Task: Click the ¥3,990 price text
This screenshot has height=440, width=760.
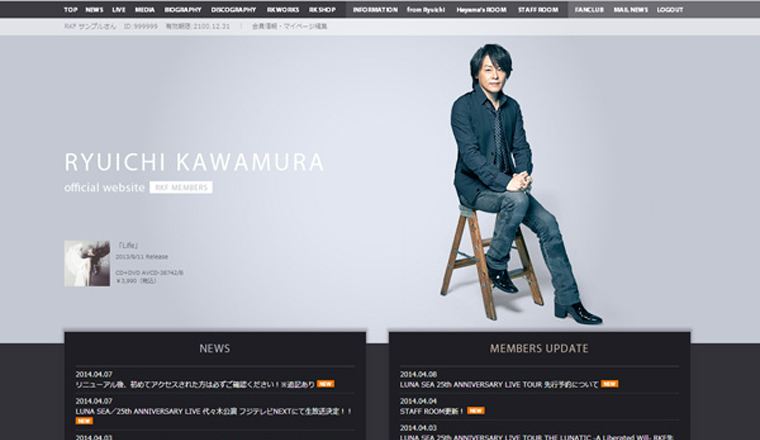Action: click(136, 281)
